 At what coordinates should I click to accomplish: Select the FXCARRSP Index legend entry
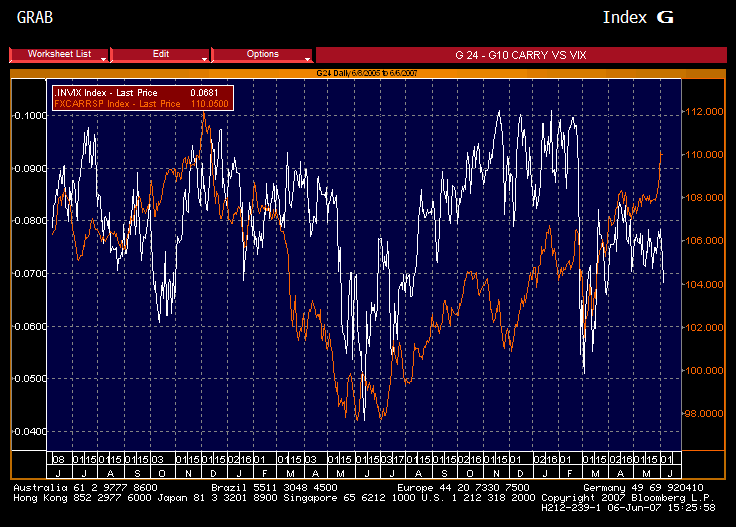tap(103, 103)
